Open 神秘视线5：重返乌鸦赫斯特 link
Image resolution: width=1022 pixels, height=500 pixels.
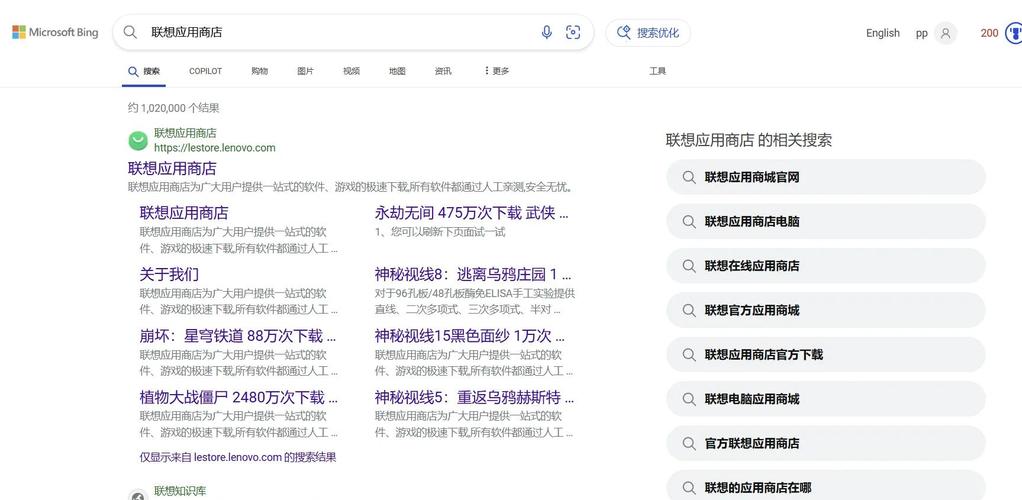pos(474,398)
